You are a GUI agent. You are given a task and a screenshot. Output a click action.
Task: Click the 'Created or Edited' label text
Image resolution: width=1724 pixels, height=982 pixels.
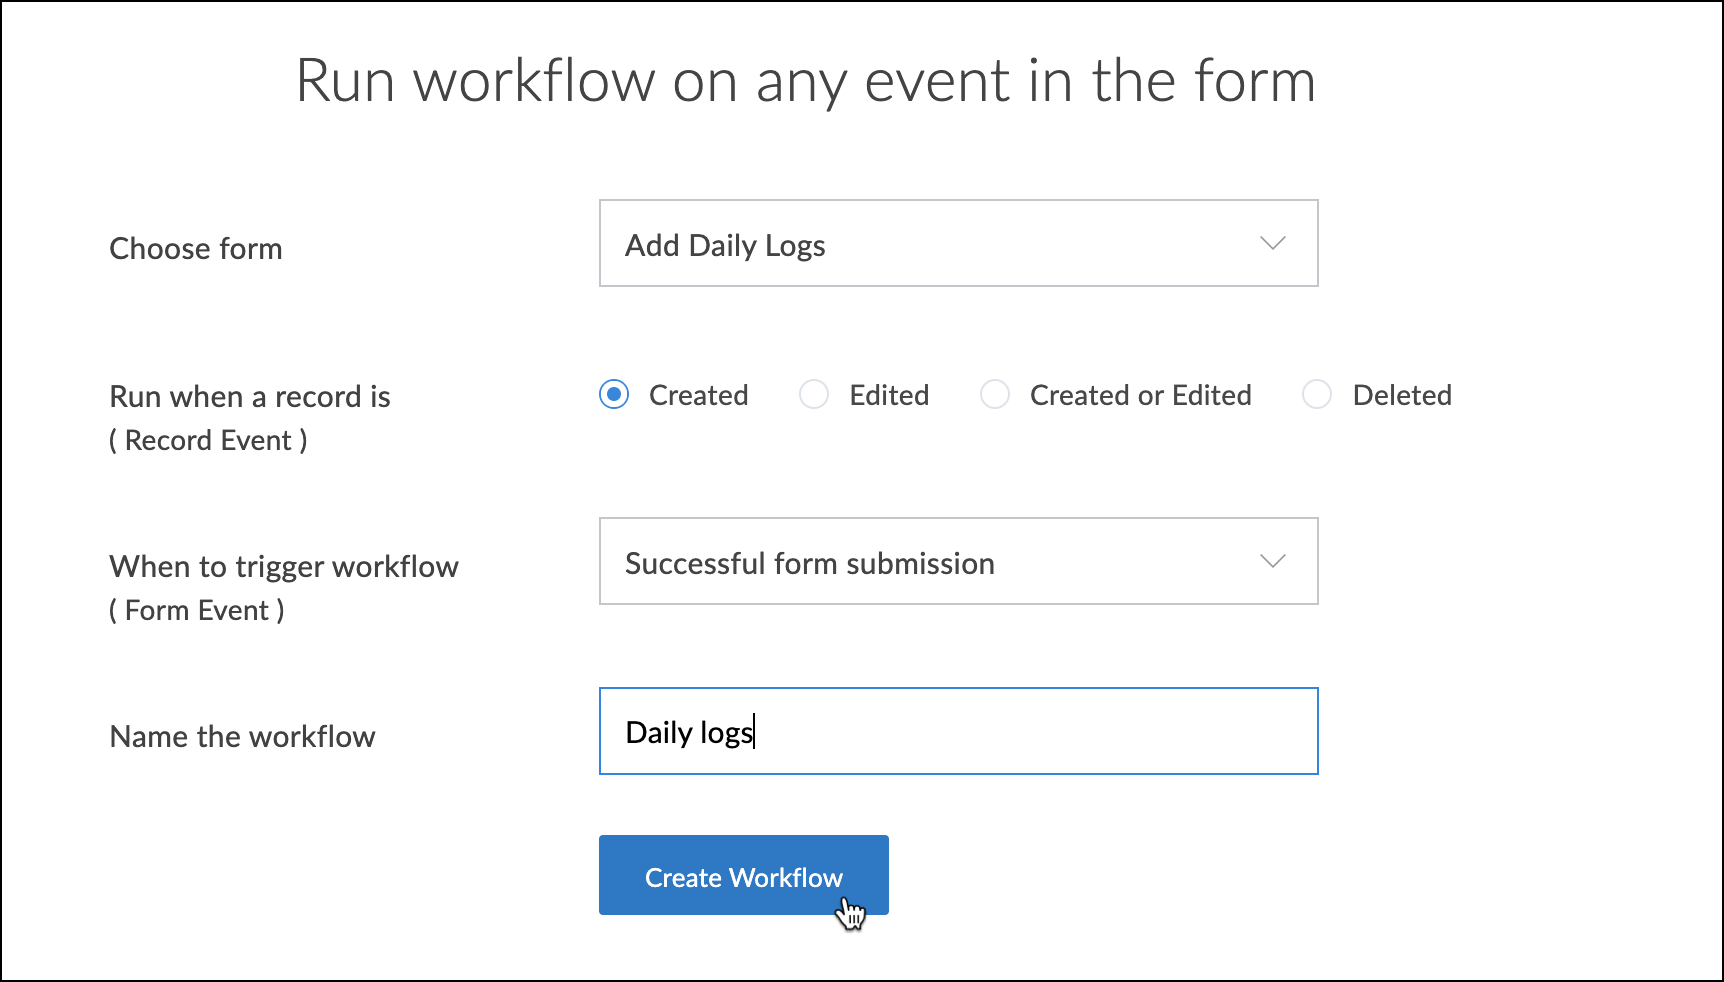(1140, 396)
